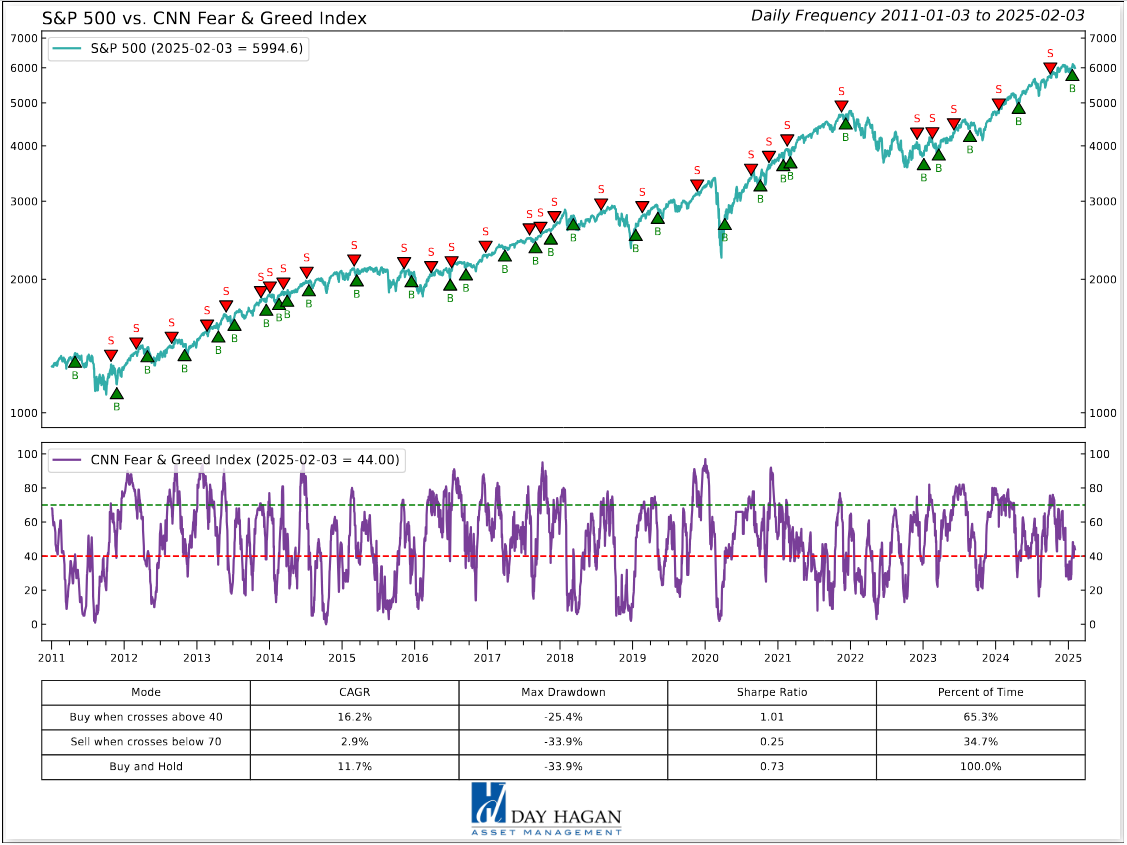Click the 2024 label on the x-axis
This screenshot has height=845, width=1127.
click(995, 657)
